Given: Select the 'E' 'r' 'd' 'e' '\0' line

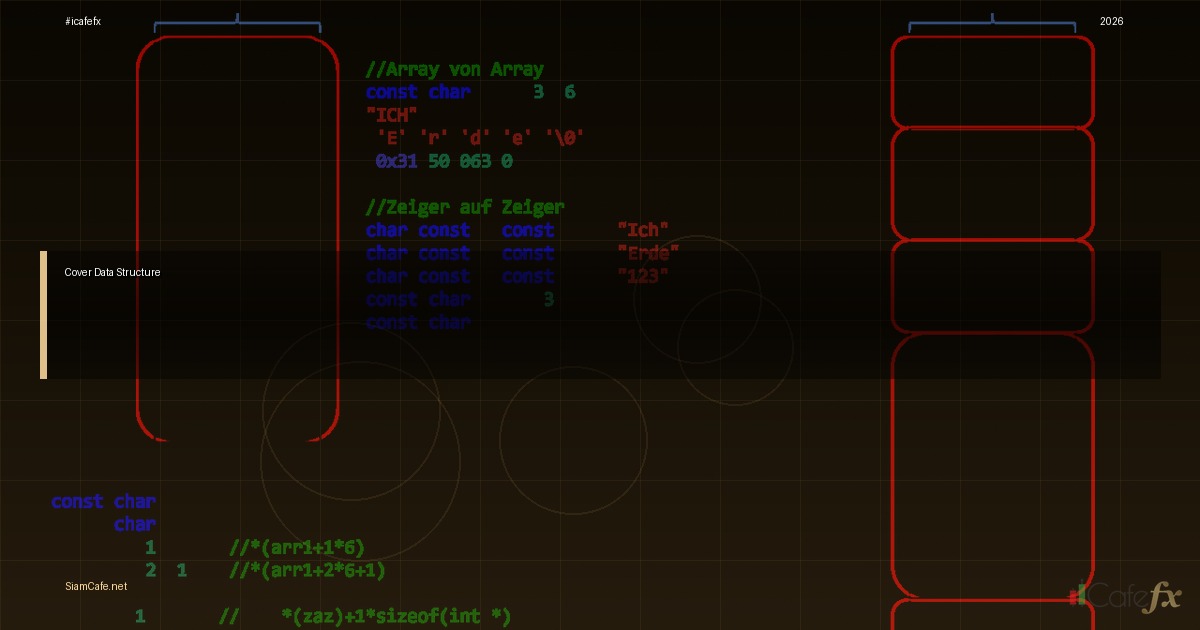Looking at the screenshot, I should tap(481, 138).
